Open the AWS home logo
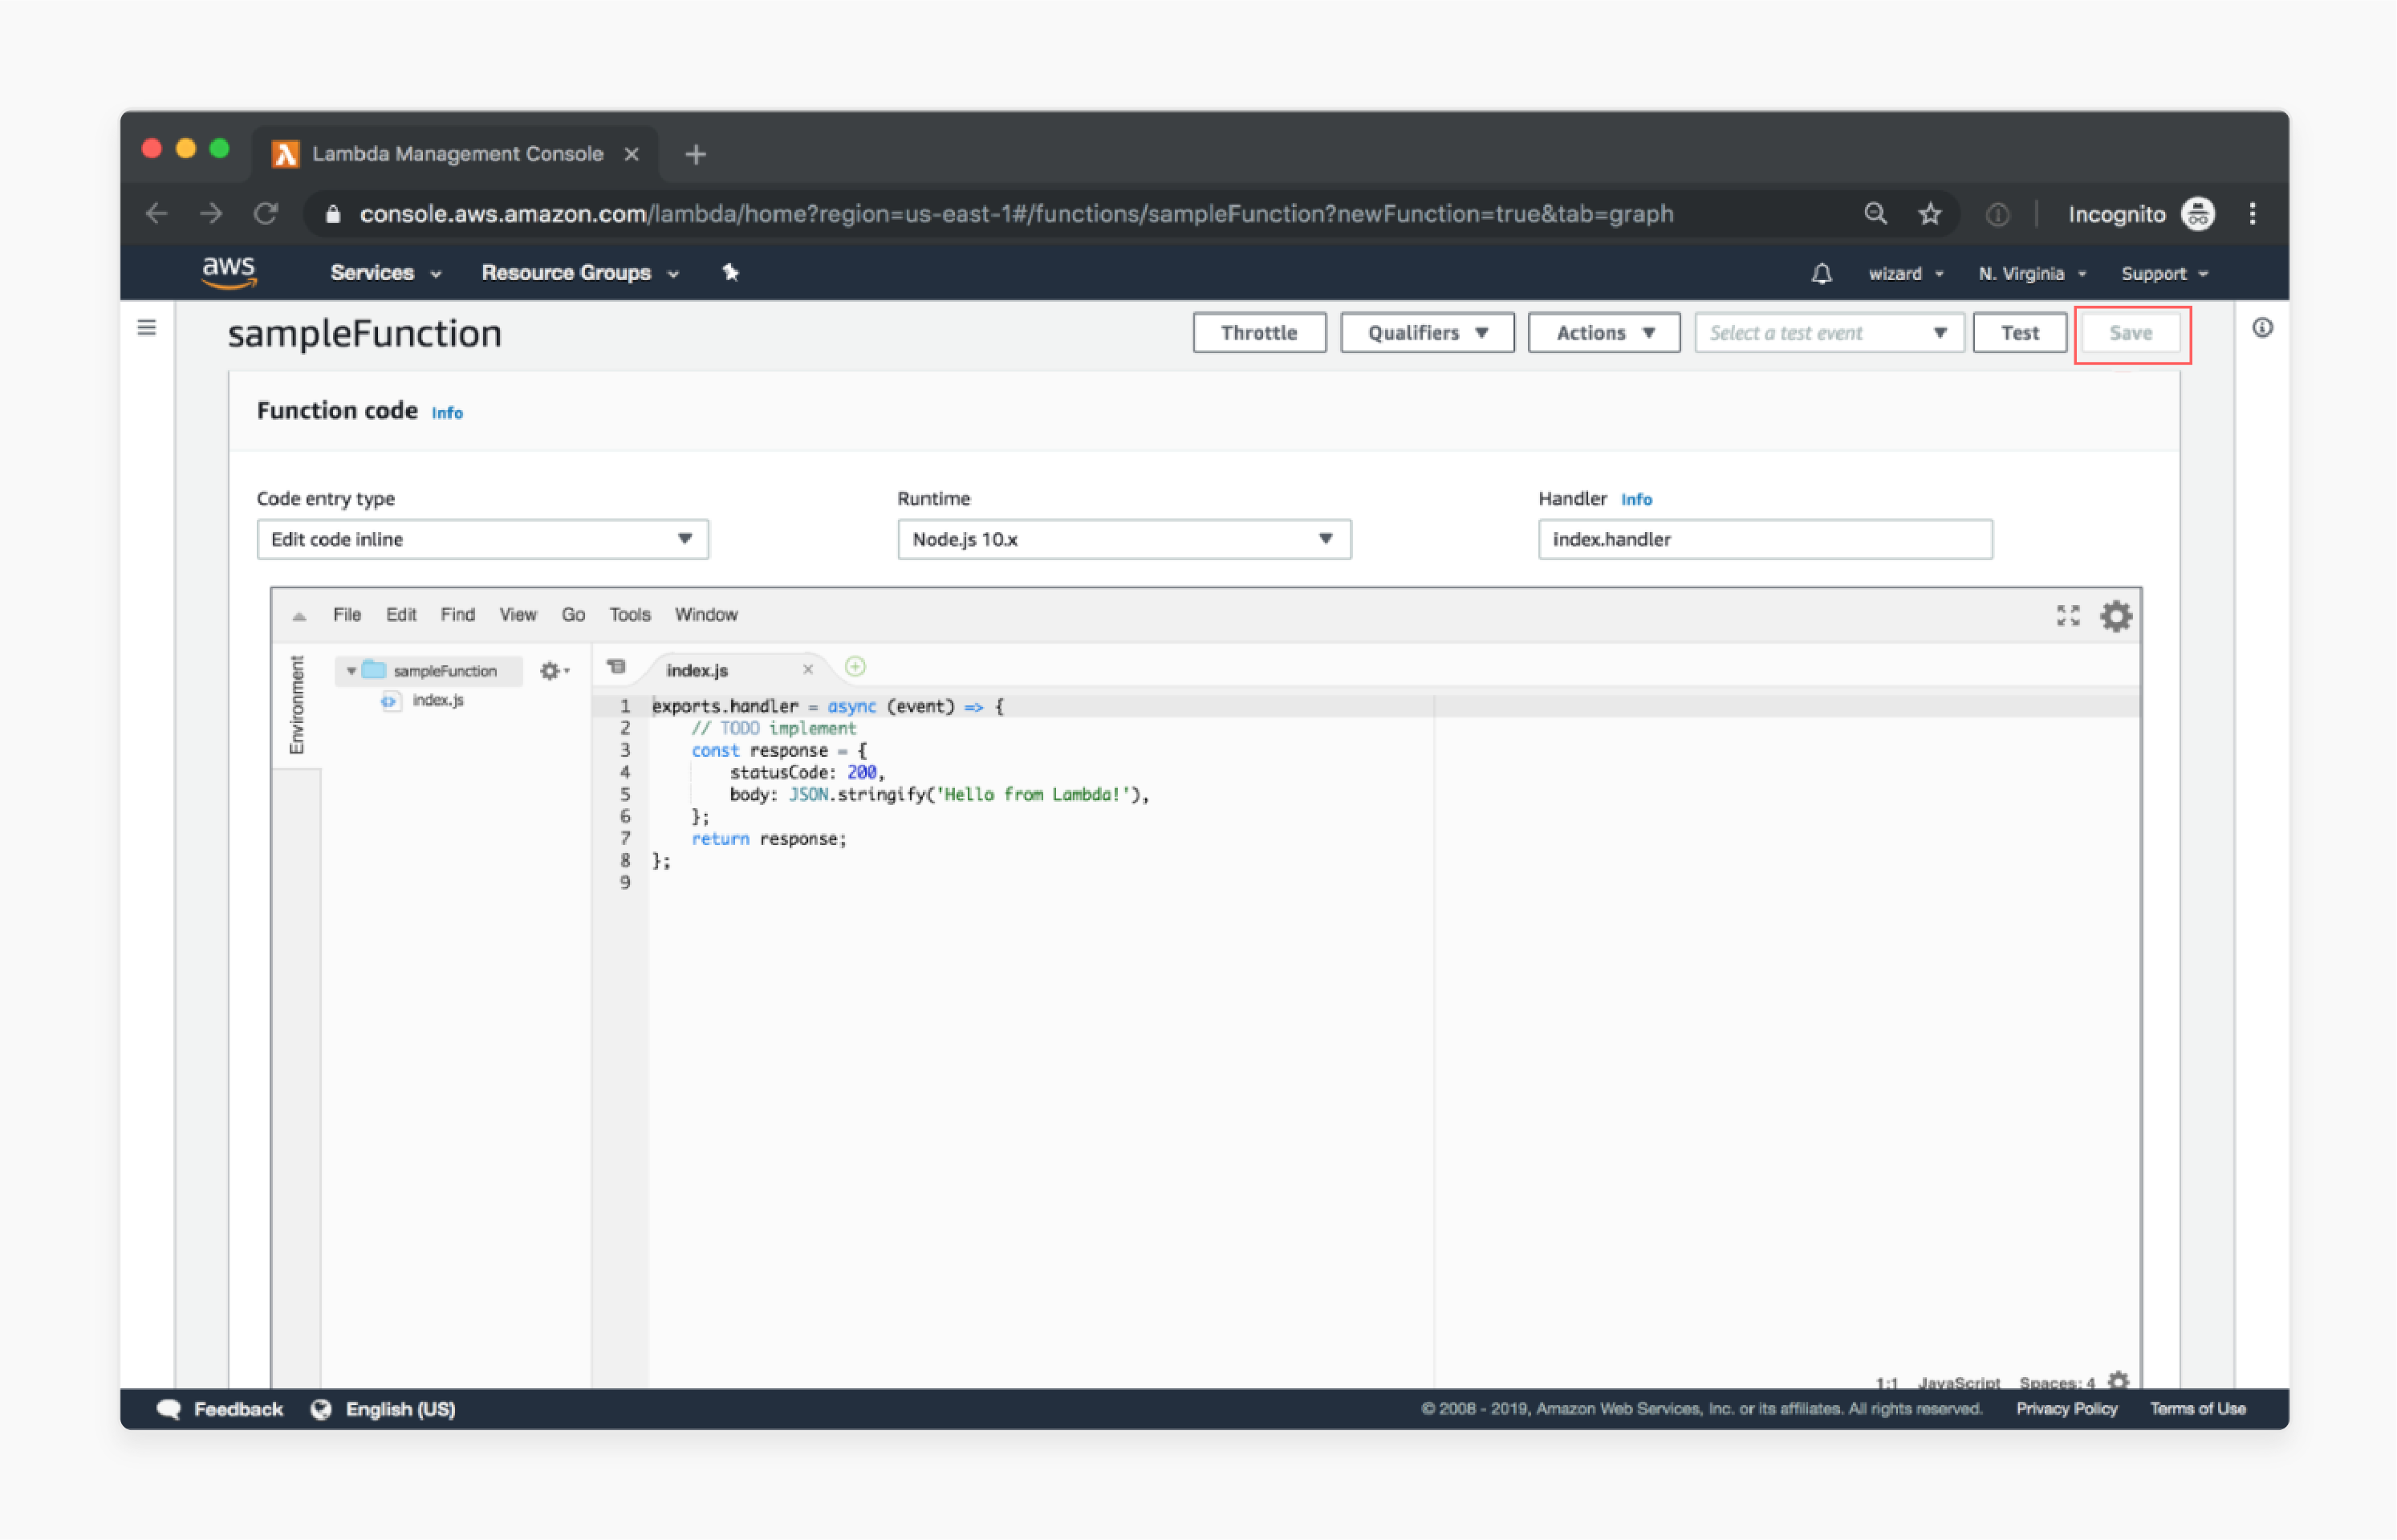The image size is (2397, 1540). click(x=229, y=272)
